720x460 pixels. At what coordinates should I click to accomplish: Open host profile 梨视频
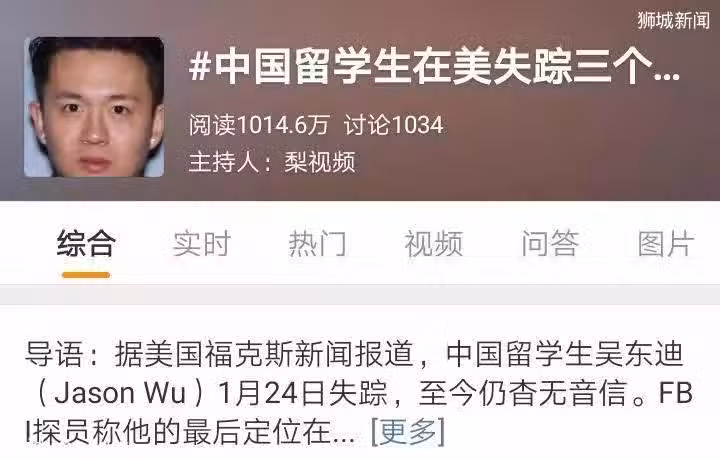[320, 162]
